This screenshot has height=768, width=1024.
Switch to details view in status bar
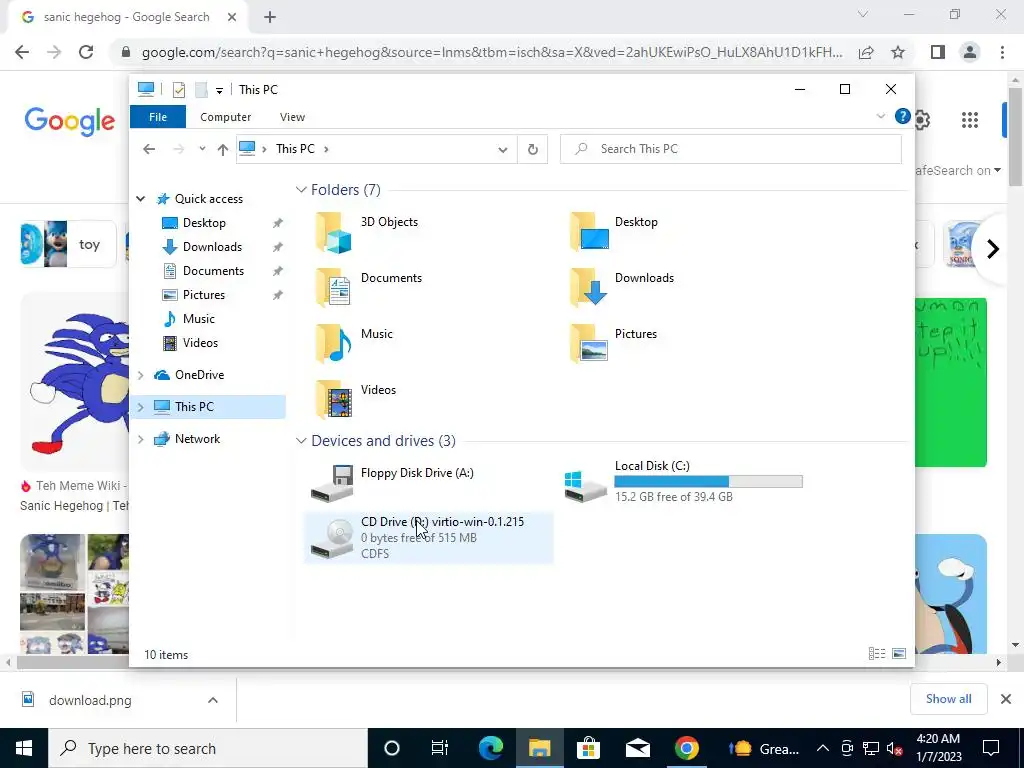point(877,654)
